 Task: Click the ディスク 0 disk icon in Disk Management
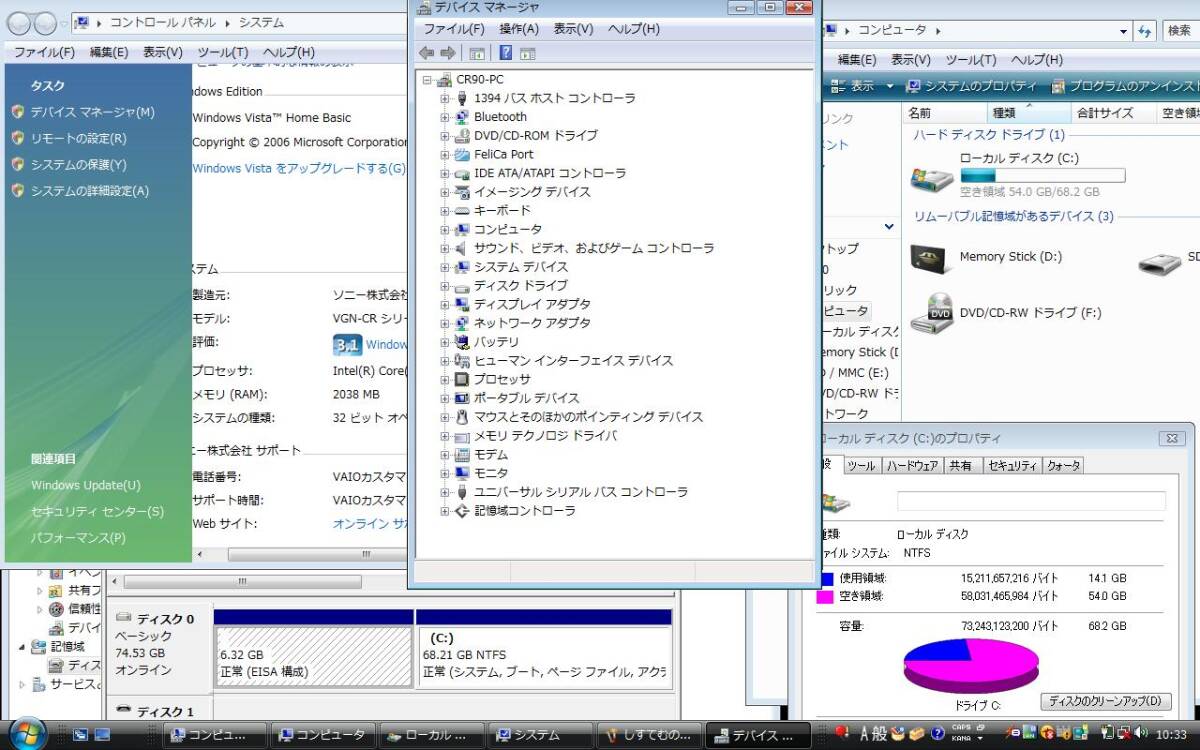(x=125, y=619)
